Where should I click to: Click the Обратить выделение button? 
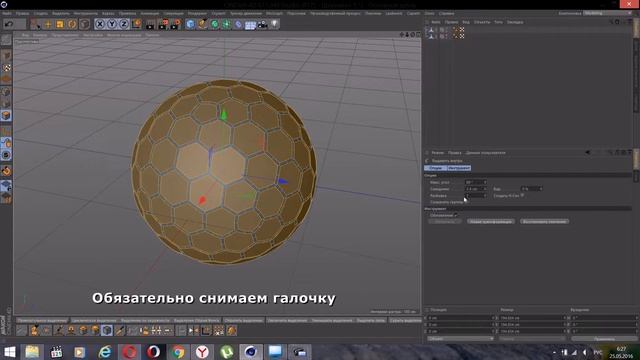[x=244, y=320]
